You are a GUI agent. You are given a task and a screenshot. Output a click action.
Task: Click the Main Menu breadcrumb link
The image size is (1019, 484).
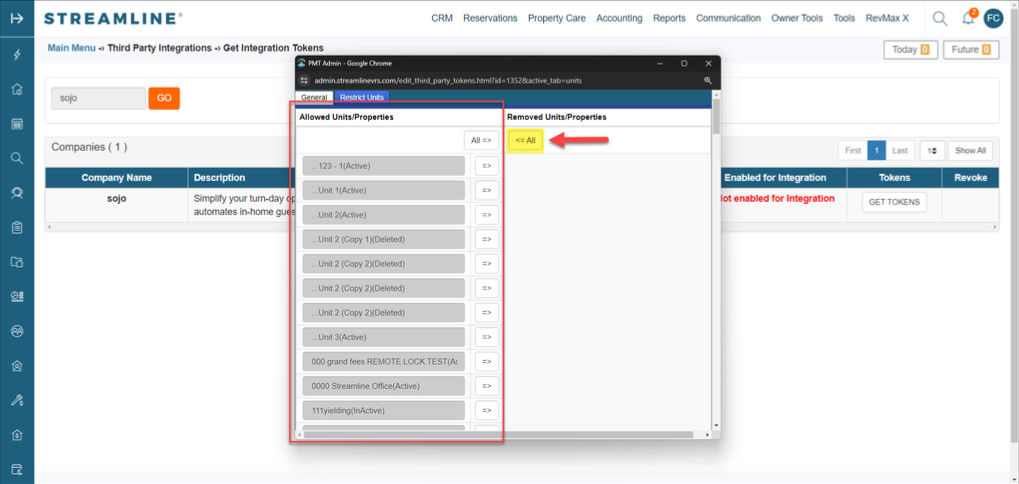point(72,48)
